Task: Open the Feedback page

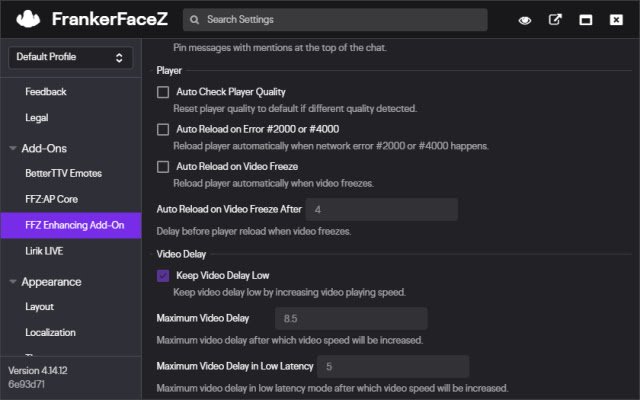Action: click(x=46, y=91)
